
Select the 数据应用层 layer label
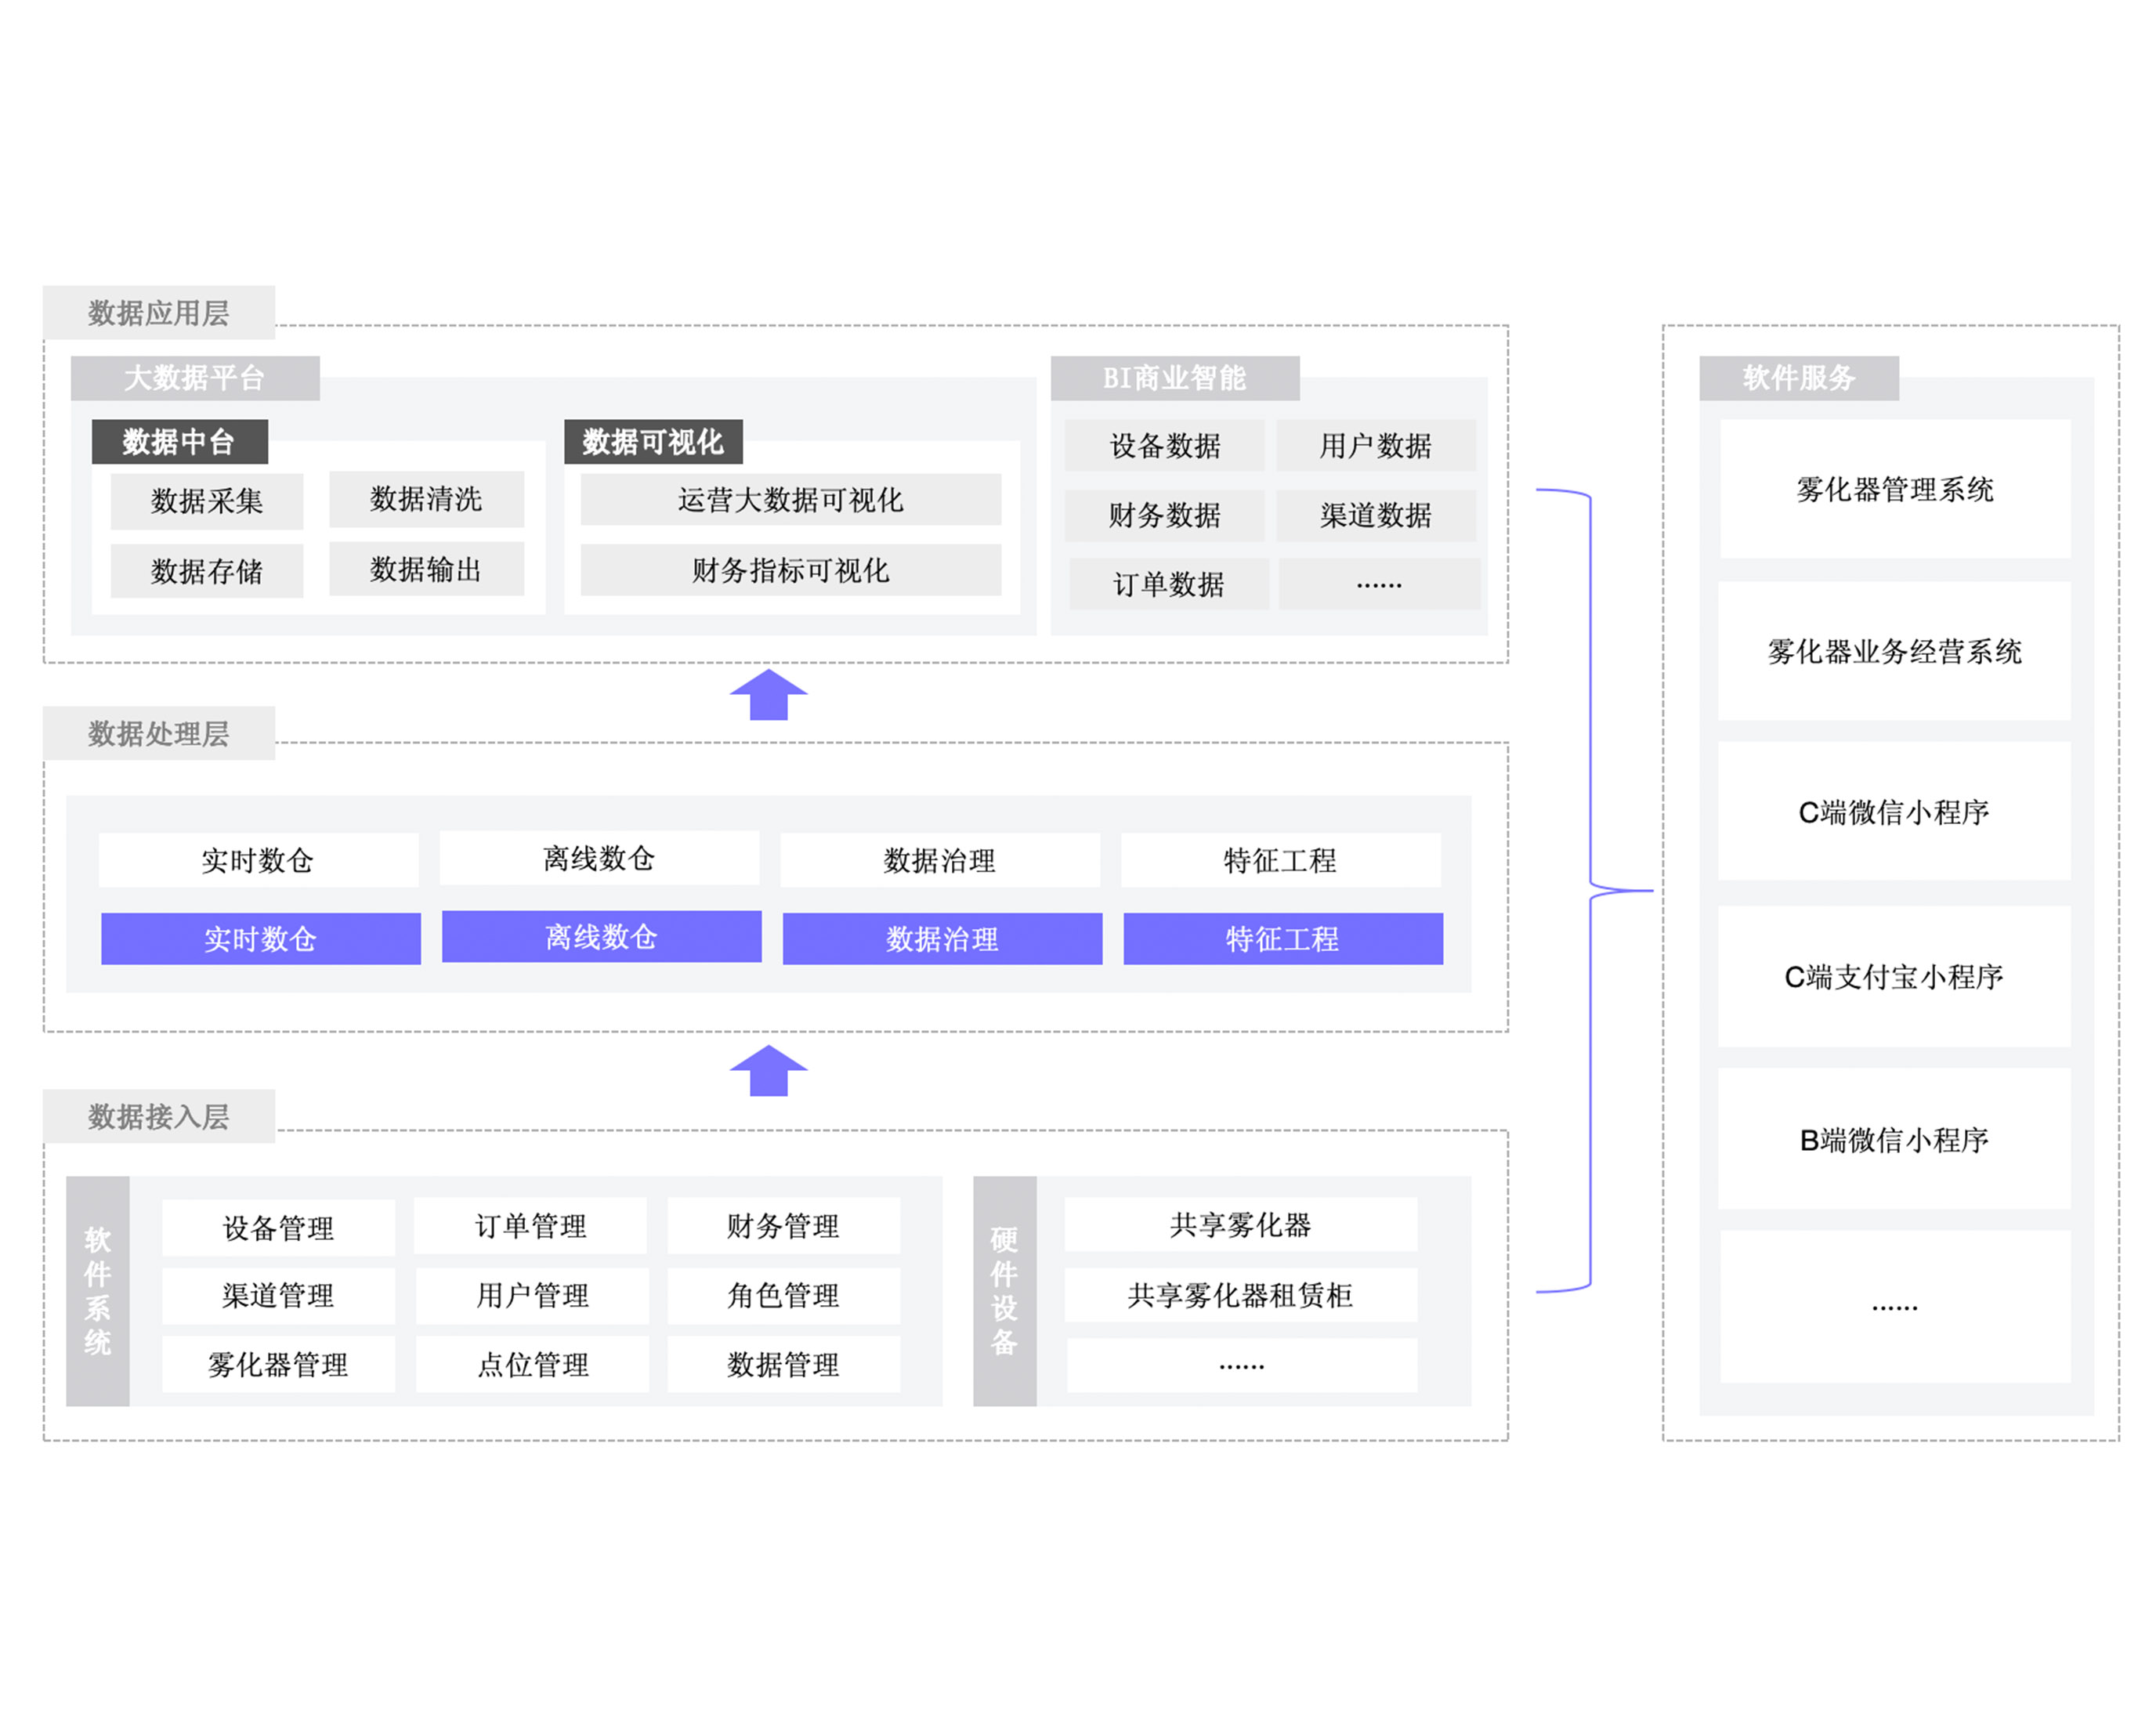[159, 312]
